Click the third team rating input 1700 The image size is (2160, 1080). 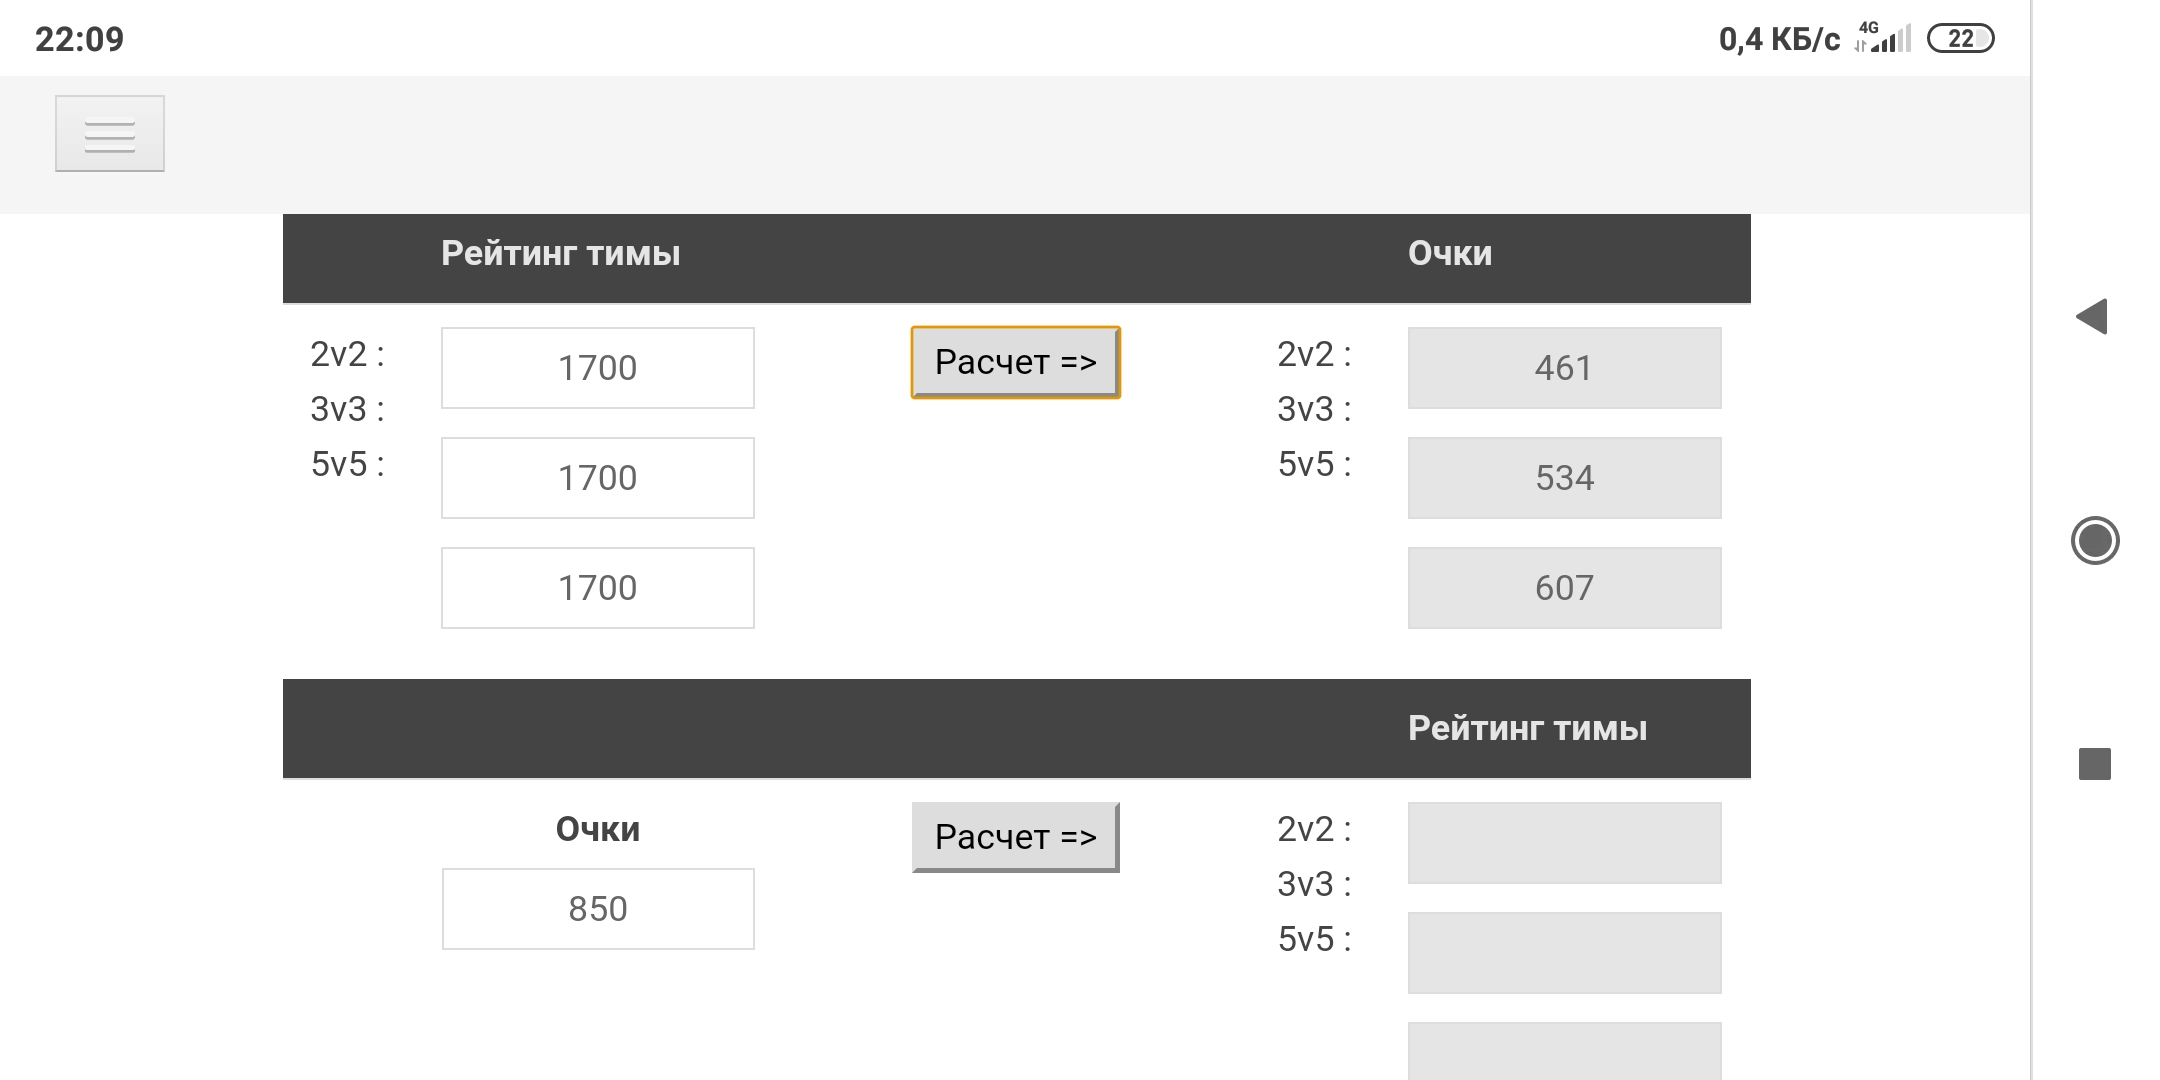point(598,588)
